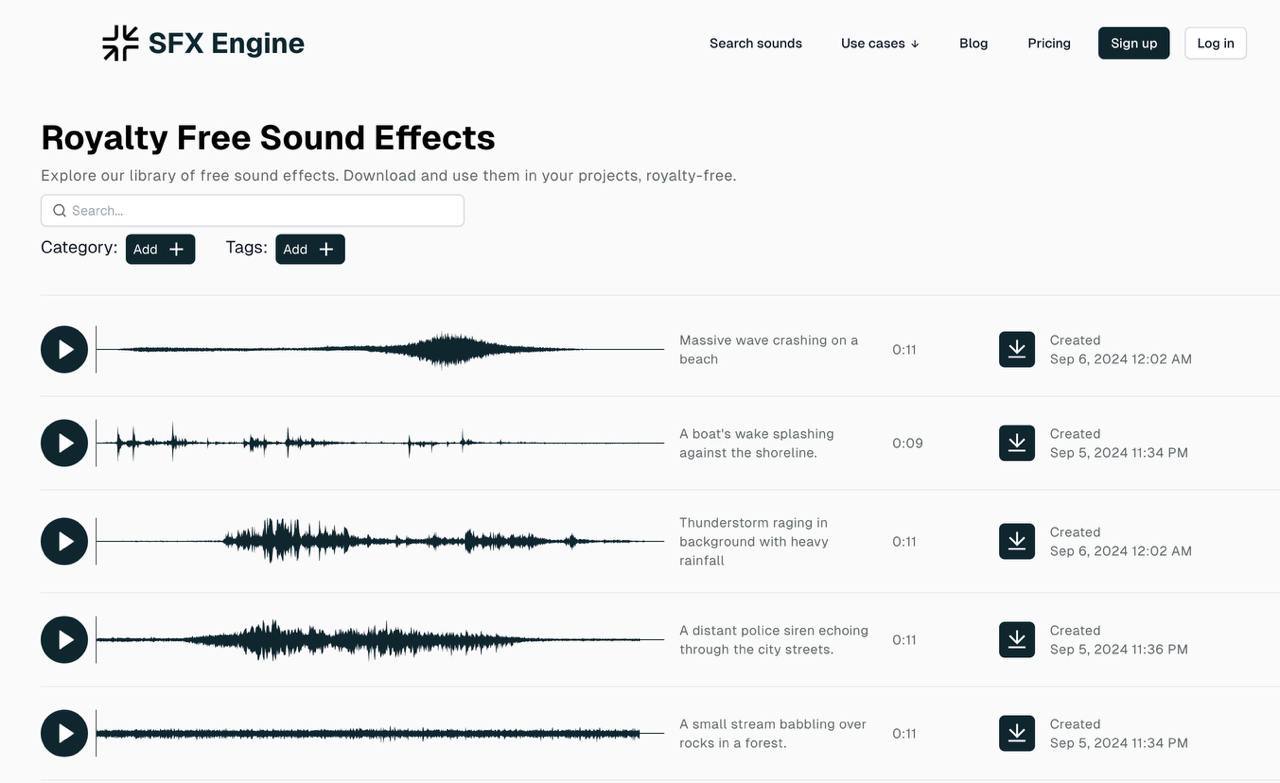Image resolution: width=1280 pixels, height=783 pixels.
Task: Expand the Use cases dropdown menu
Action: tap(879, 43)
